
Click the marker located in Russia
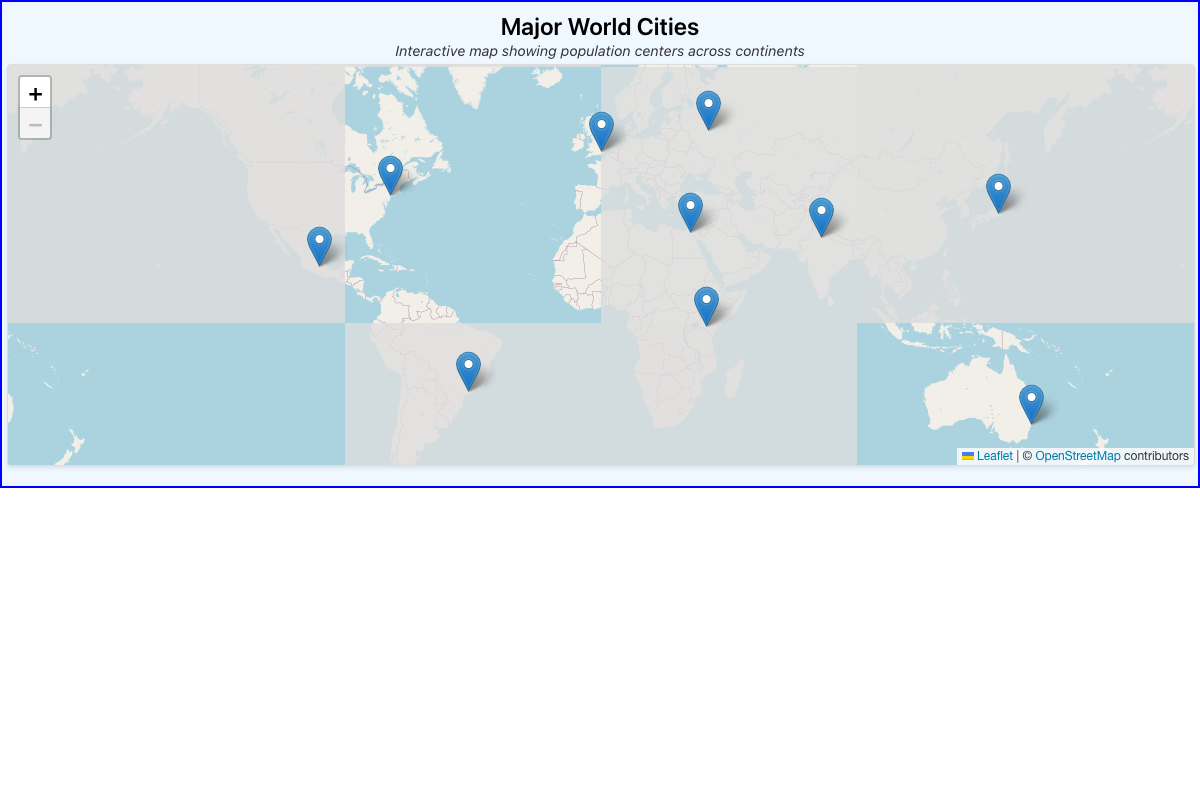708,109
